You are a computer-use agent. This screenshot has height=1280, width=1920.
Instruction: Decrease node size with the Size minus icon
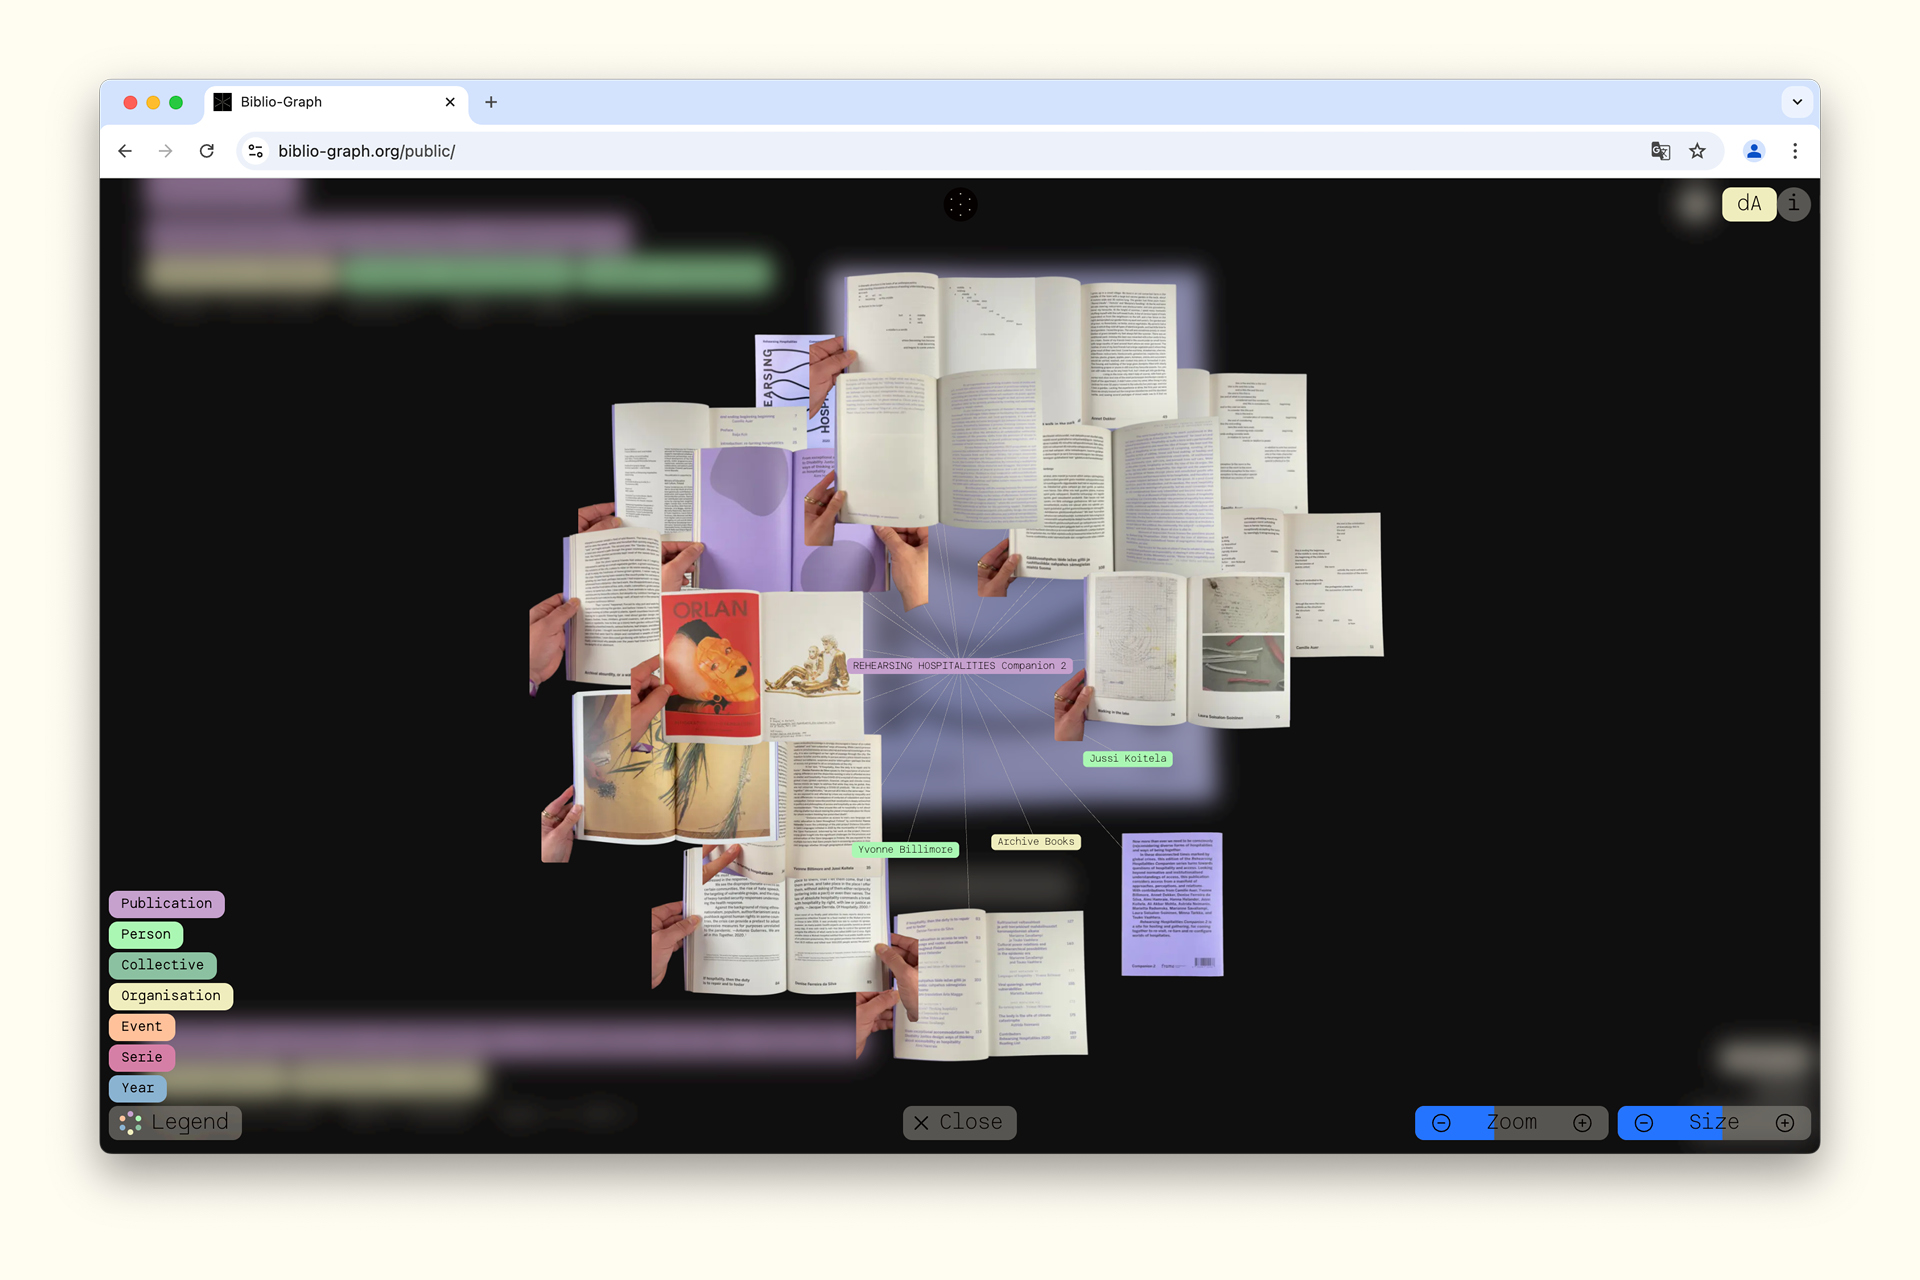[1645, 1122]
